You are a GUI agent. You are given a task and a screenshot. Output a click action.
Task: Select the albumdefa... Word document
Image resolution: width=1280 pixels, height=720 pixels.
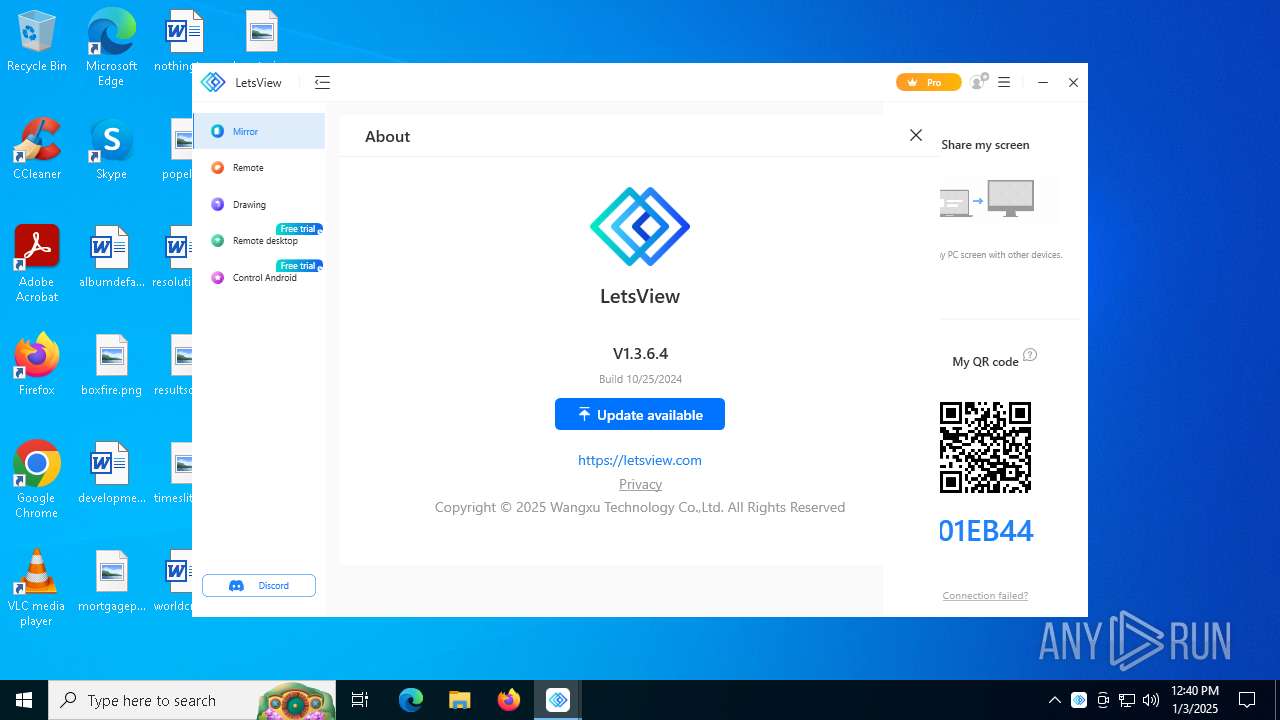[111, 257]
